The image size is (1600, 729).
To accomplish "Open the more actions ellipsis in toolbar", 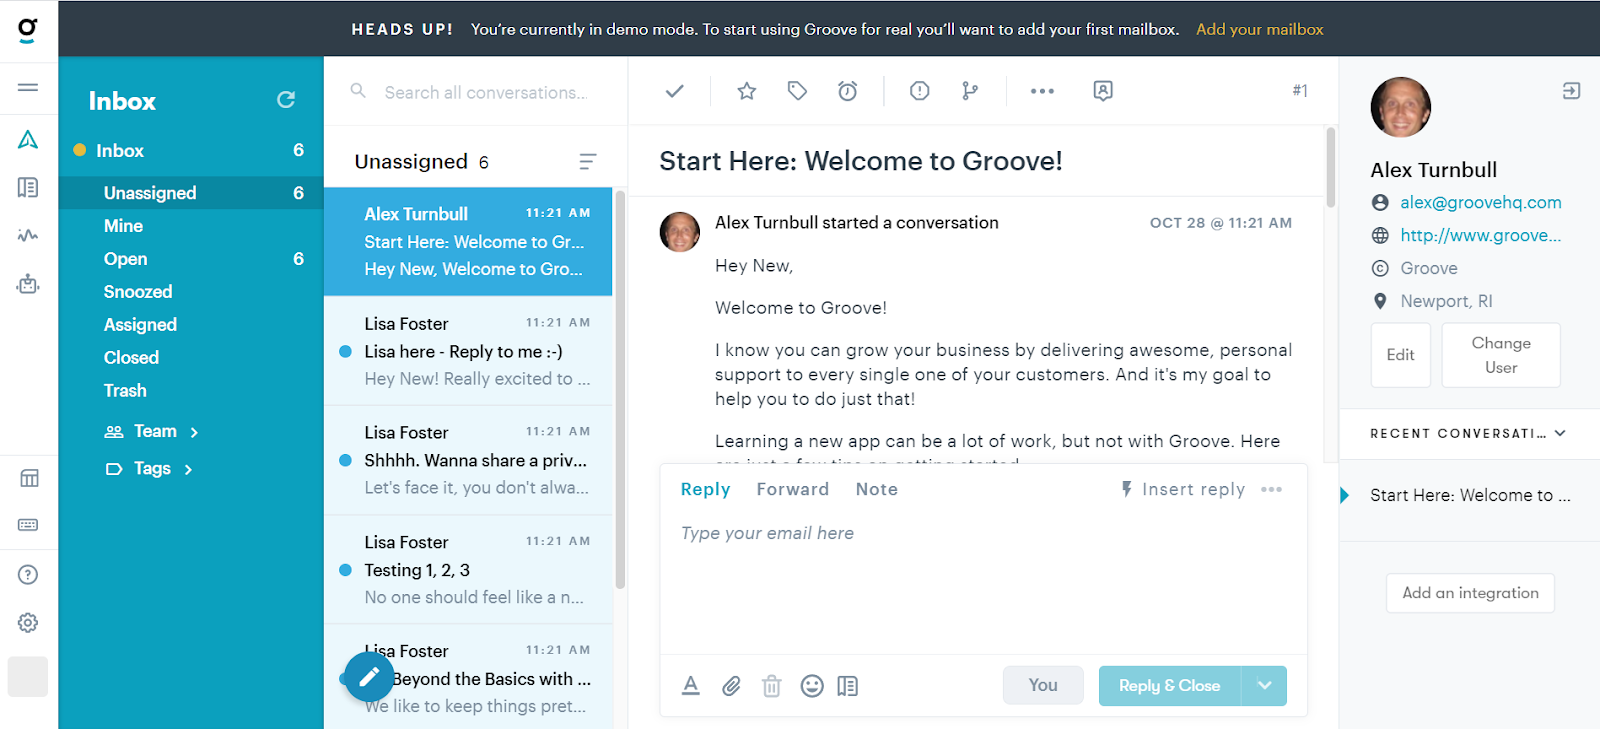I will coord(1043,91).
